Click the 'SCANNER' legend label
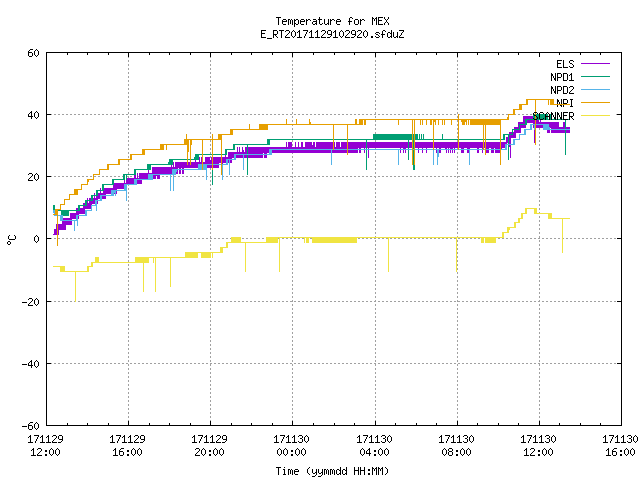 553,116
